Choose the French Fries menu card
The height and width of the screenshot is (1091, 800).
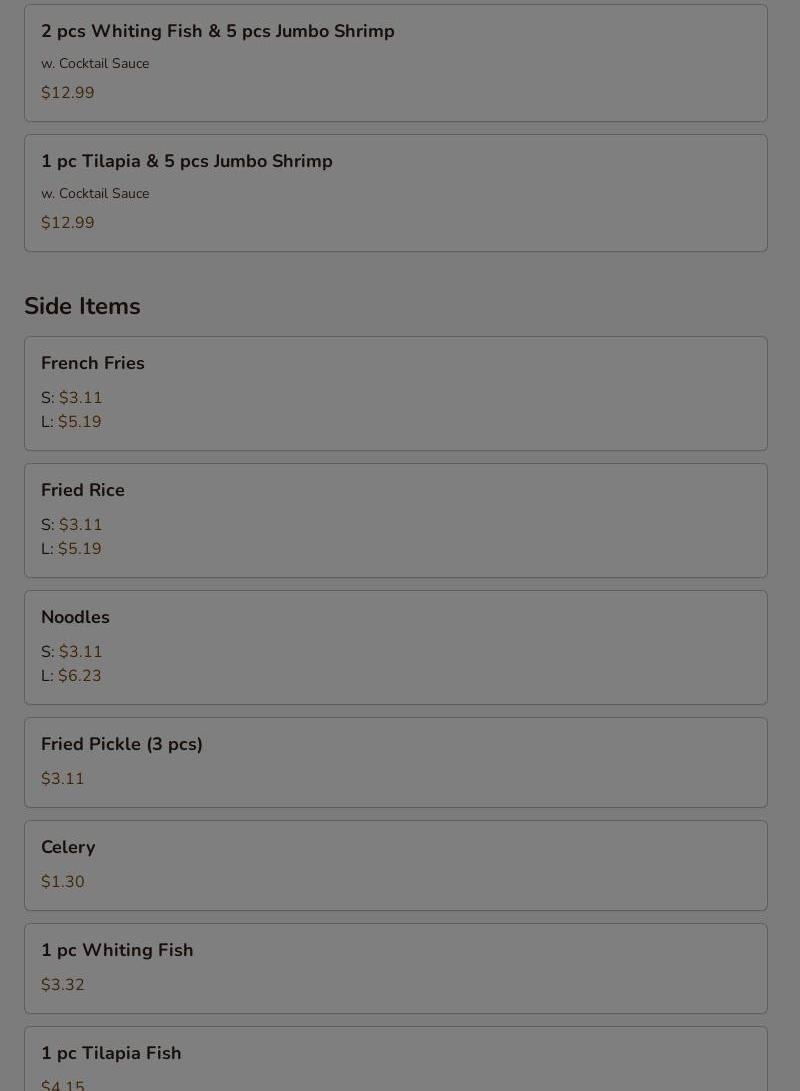[396, 393]
